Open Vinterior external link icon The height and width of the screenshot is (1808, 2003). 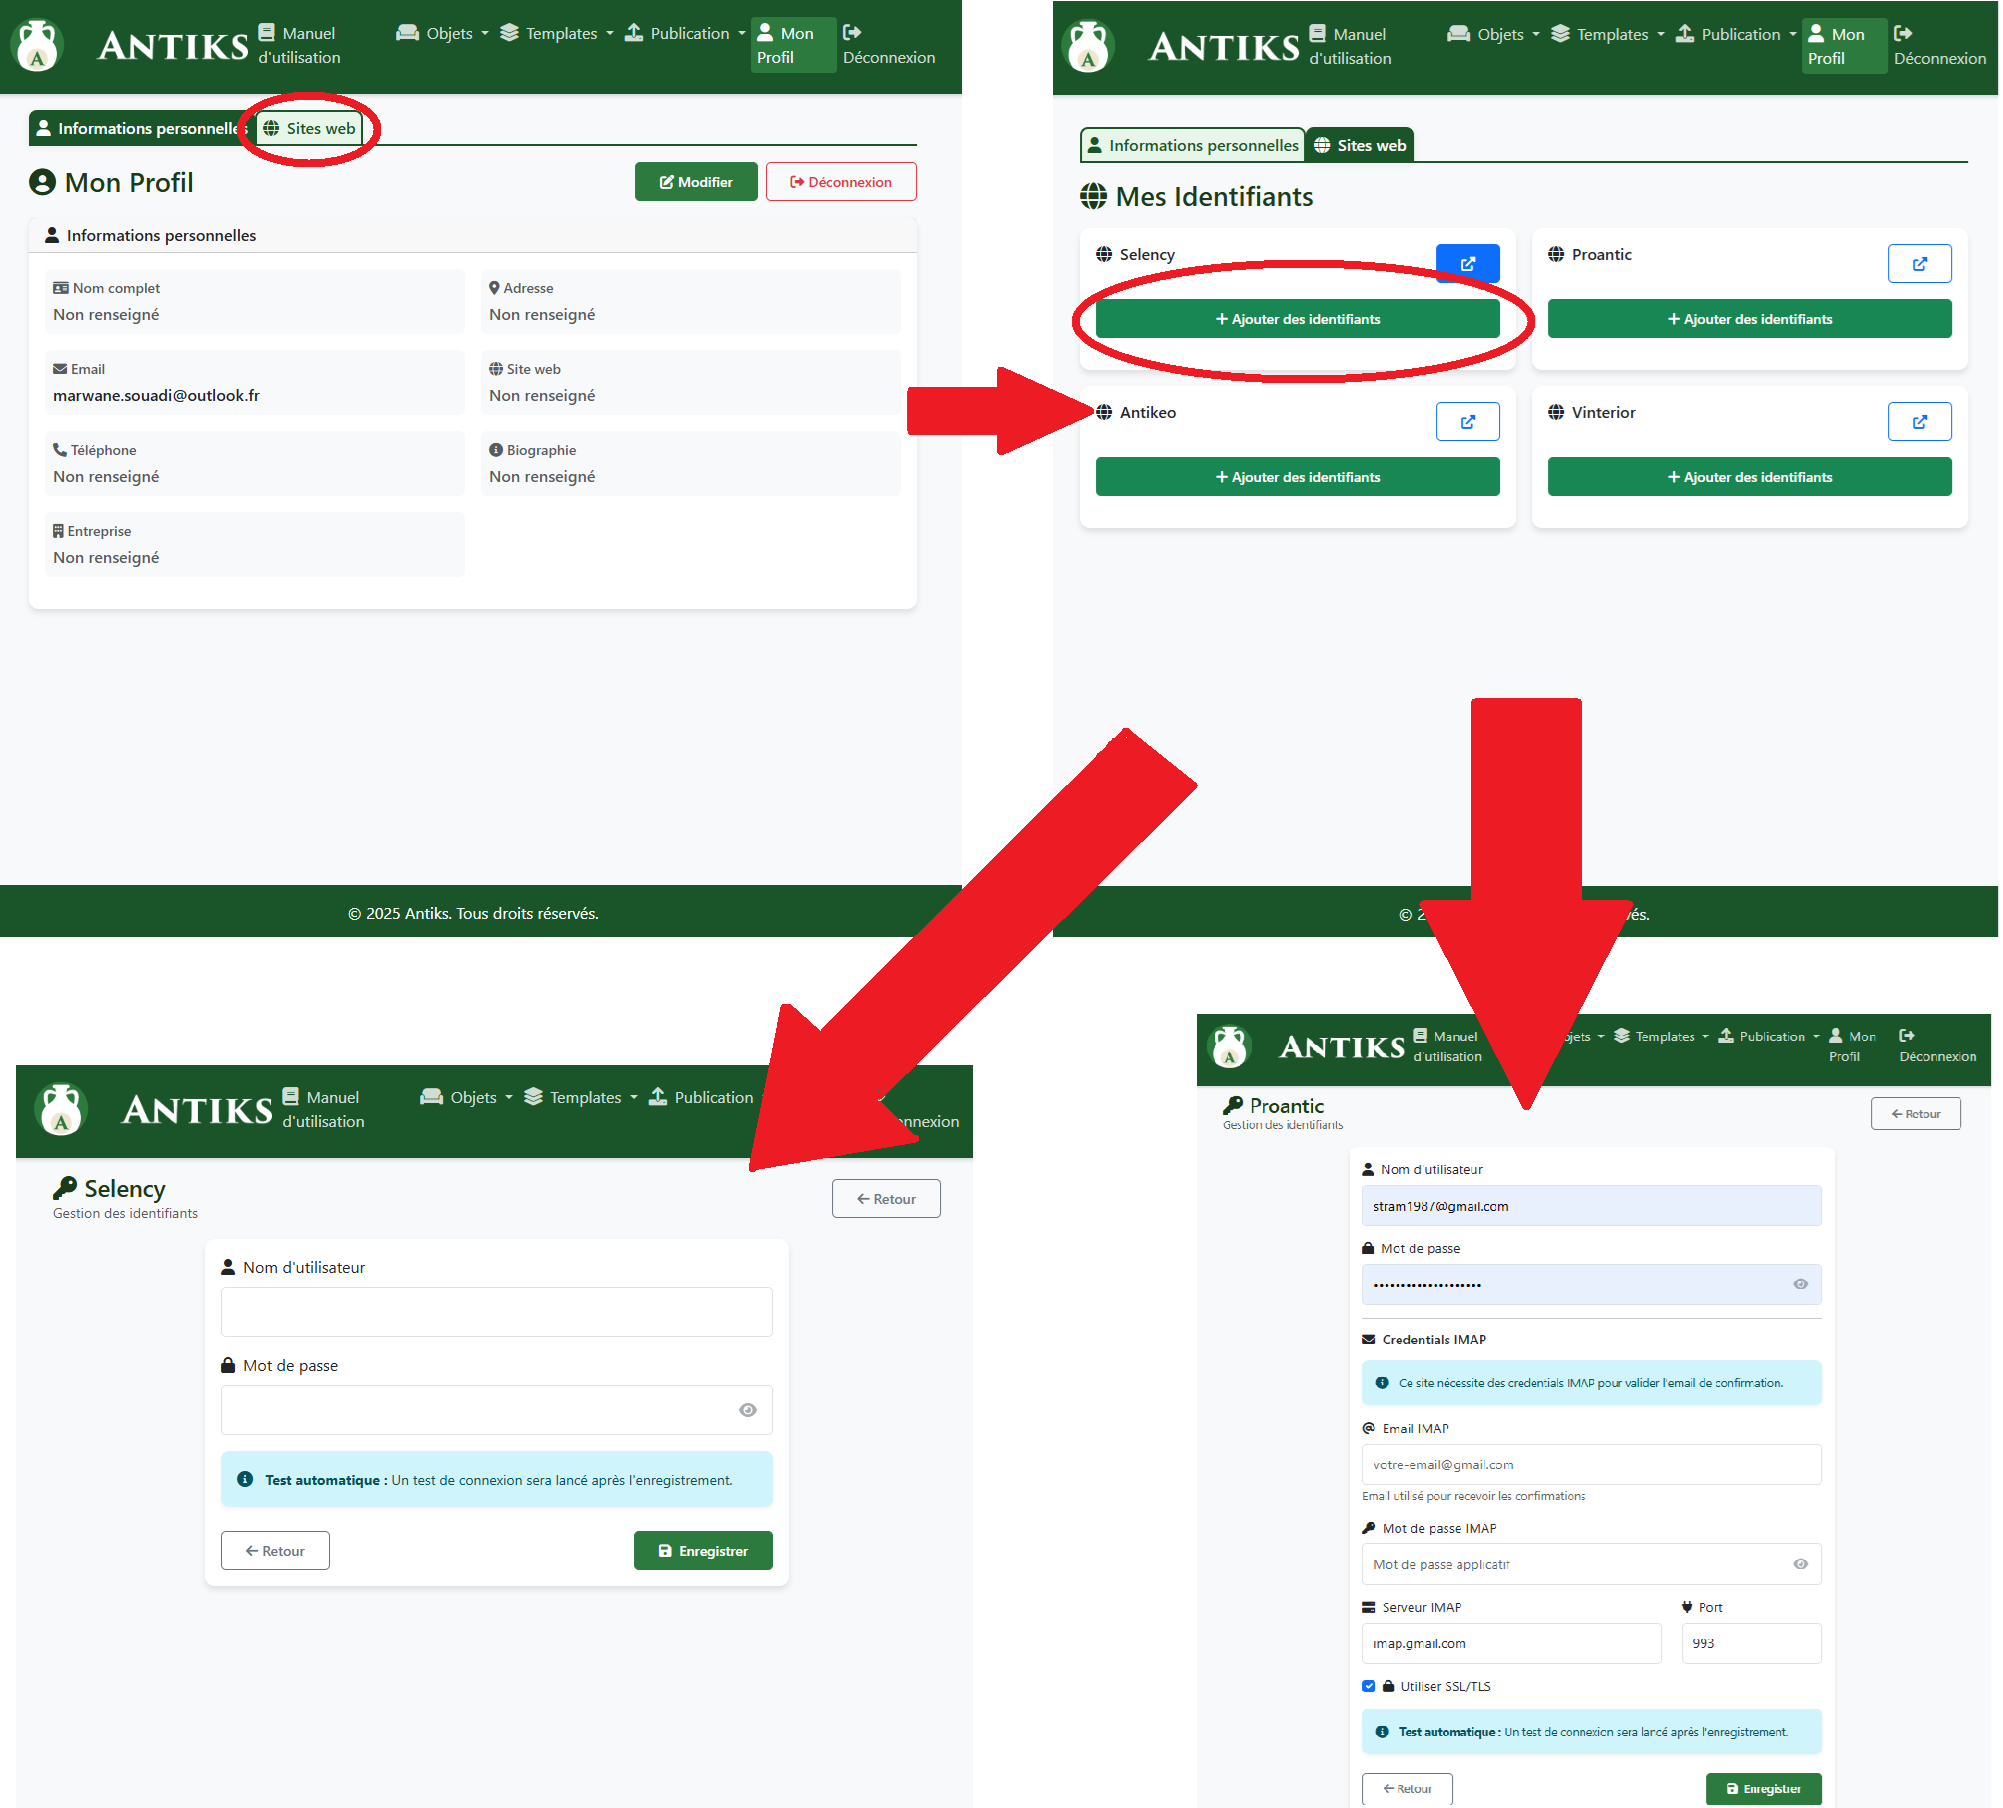[1919, 422]
